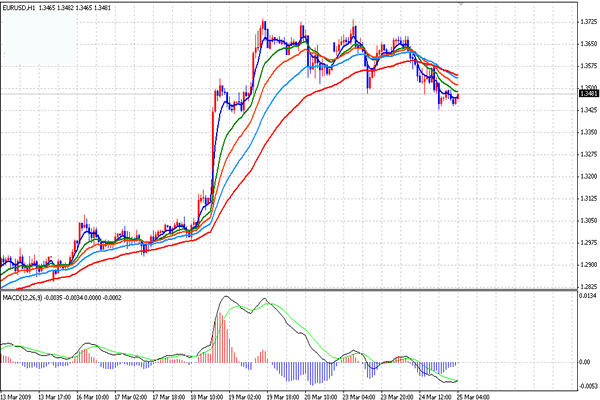This screenshot has width=600, height=400.
Task: Click the 1.3725 price axis label
Action: tap(589, 22)
